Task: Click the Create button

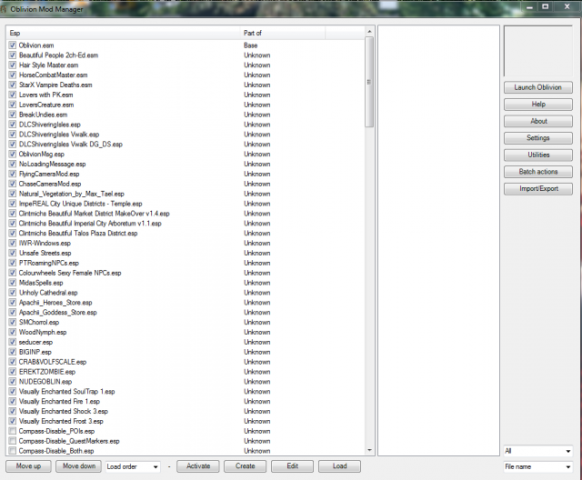Action: pyautogui.click(x=245, y=466)
